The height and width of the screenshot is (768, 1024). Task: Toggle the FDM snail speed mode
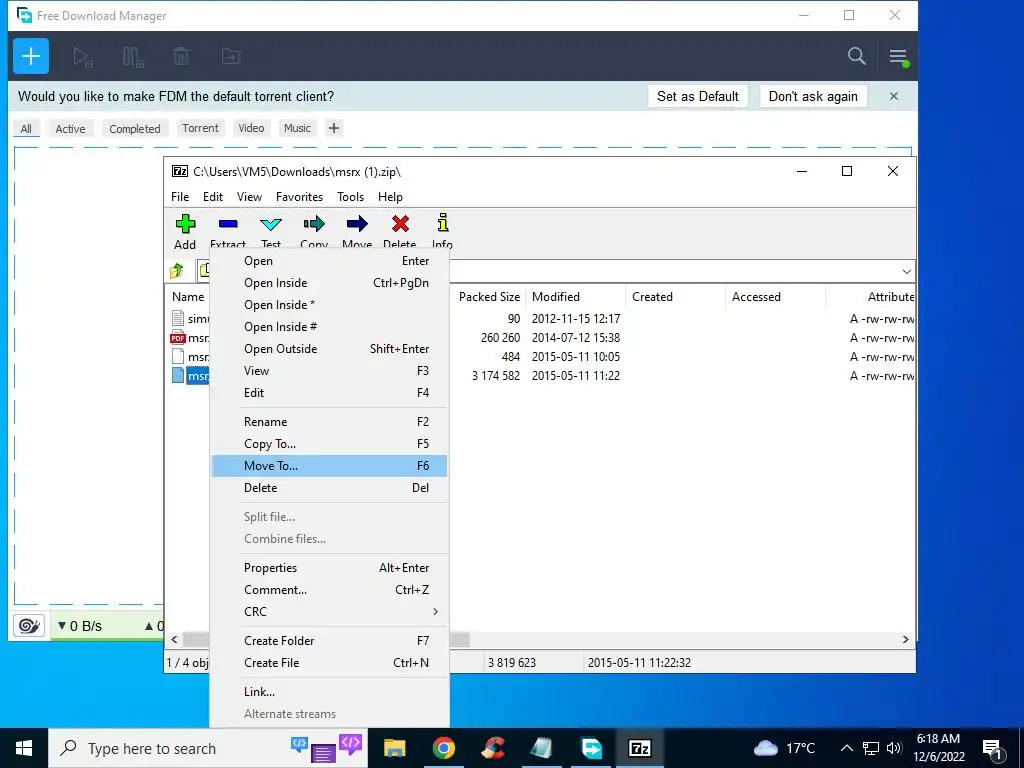point(29,626)
